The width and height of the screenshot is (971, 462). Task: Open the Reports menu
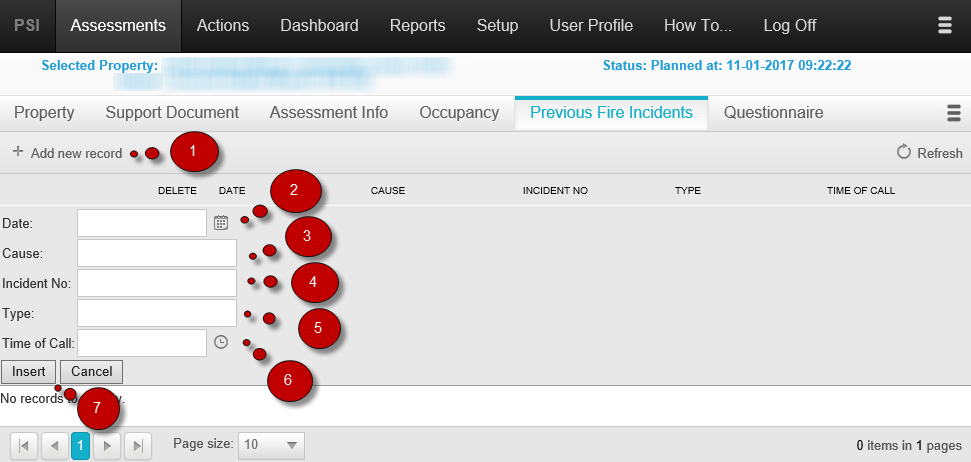pos(417,25)
